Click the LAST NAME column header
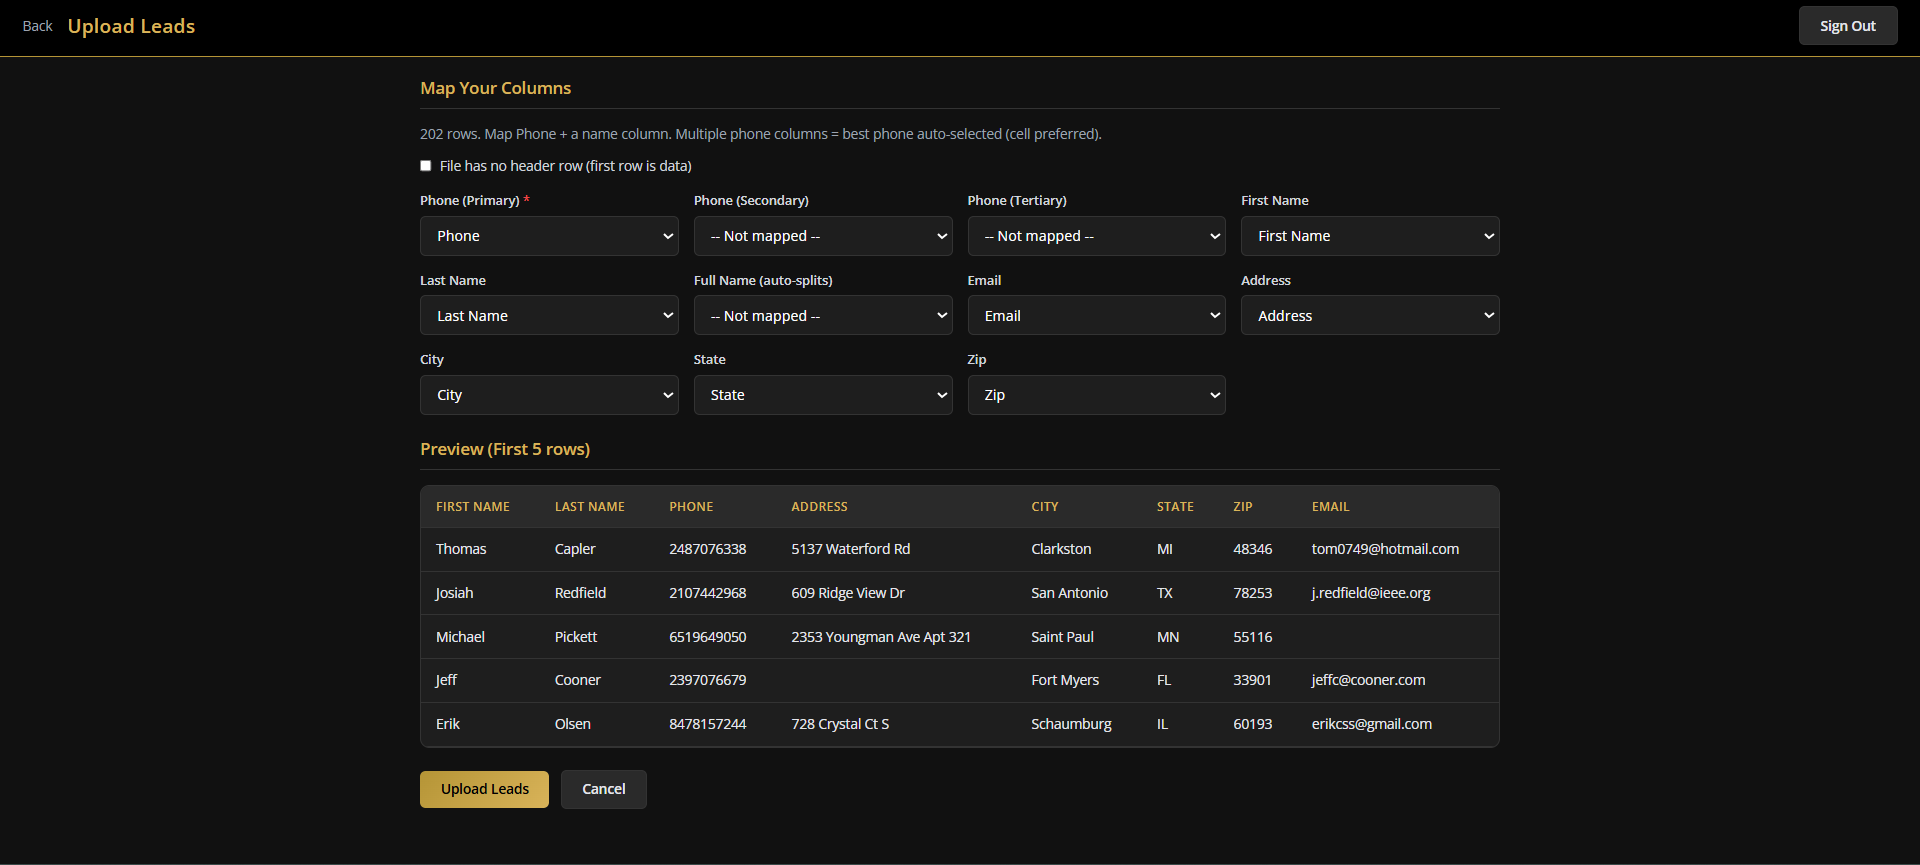 [x=590, y=507]
